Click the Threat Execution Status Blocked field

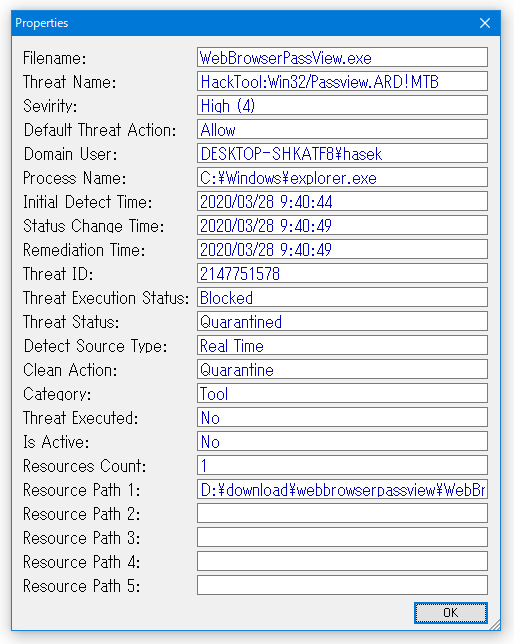coord(342,297)
